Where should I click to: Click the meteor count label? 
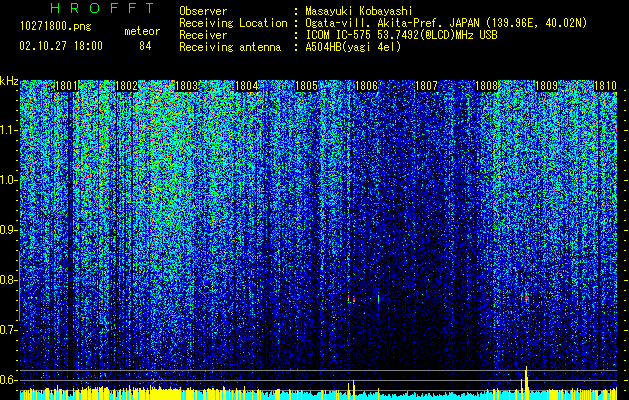pyautogui.click(x=142, y=31)
